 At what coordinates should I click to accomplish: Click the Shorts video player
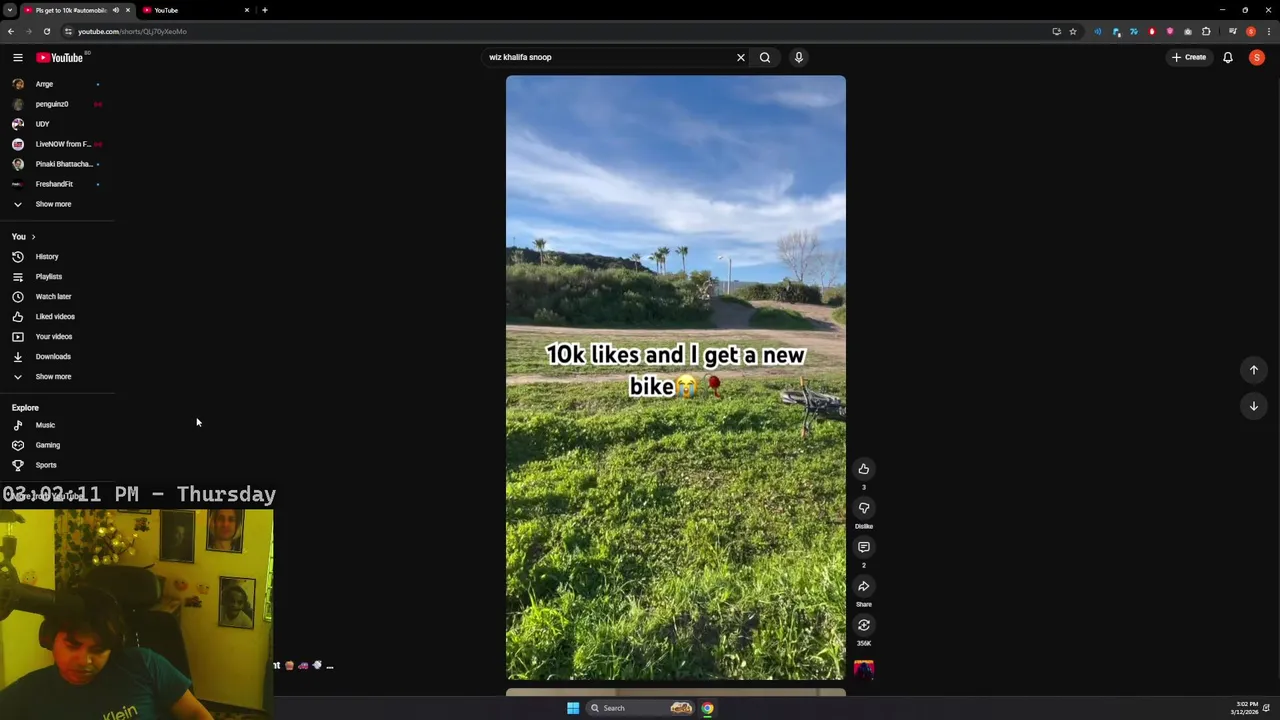pos(676,378)
